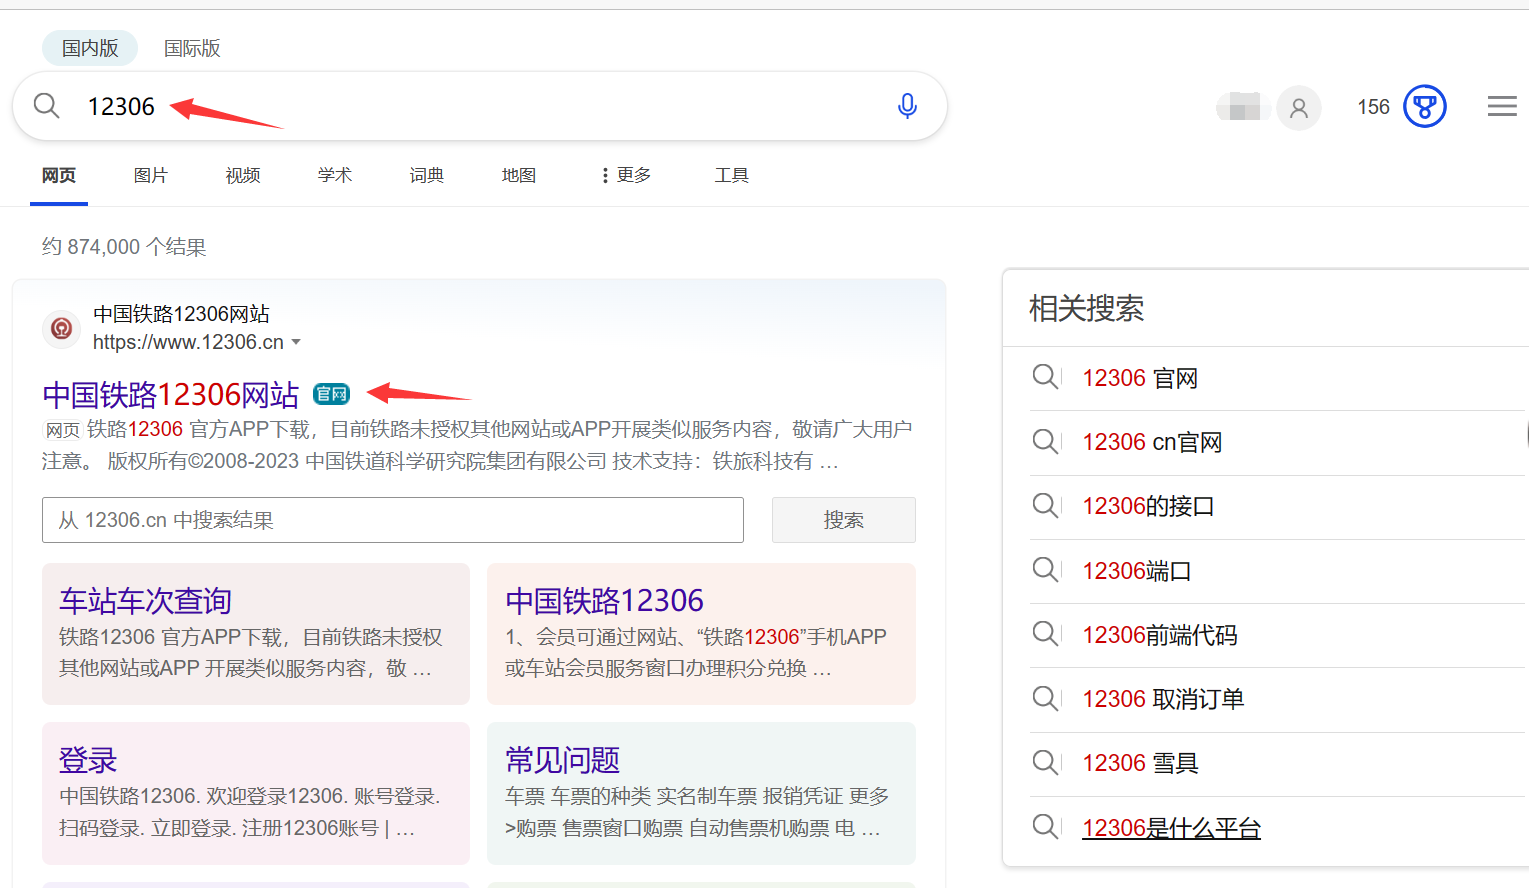Screen dimensions: 1529x888
Task: Click the magnifying glass search icon
Action: point(46,105)
